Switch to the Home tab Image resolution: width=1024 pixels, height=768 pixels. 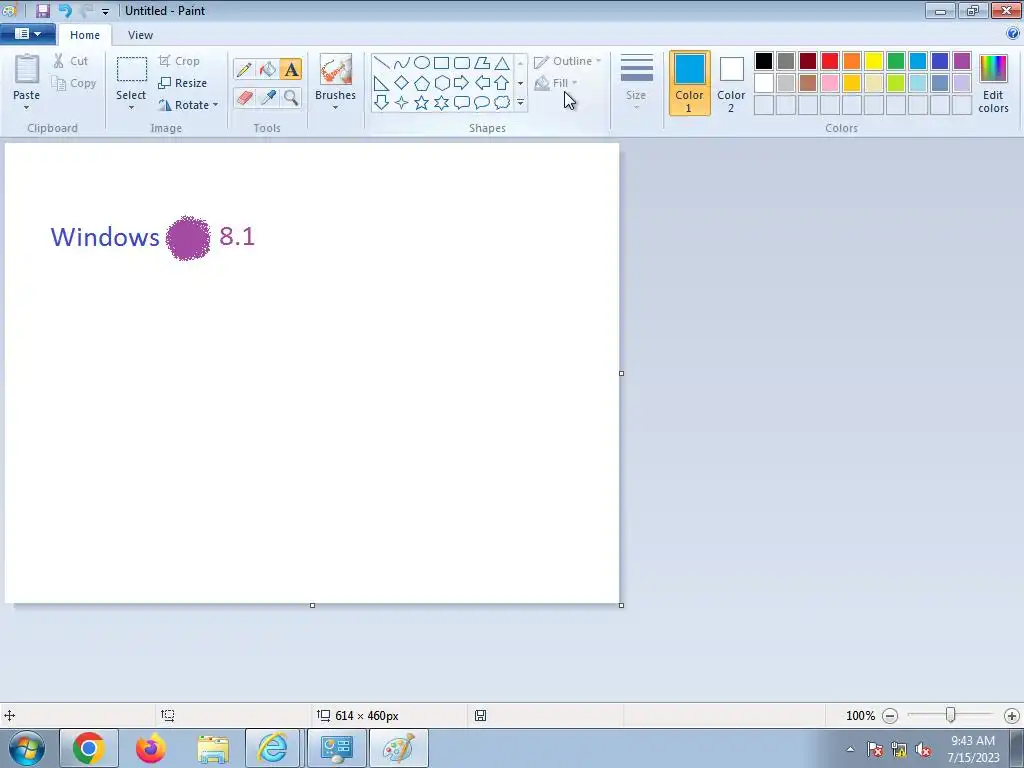85,35
